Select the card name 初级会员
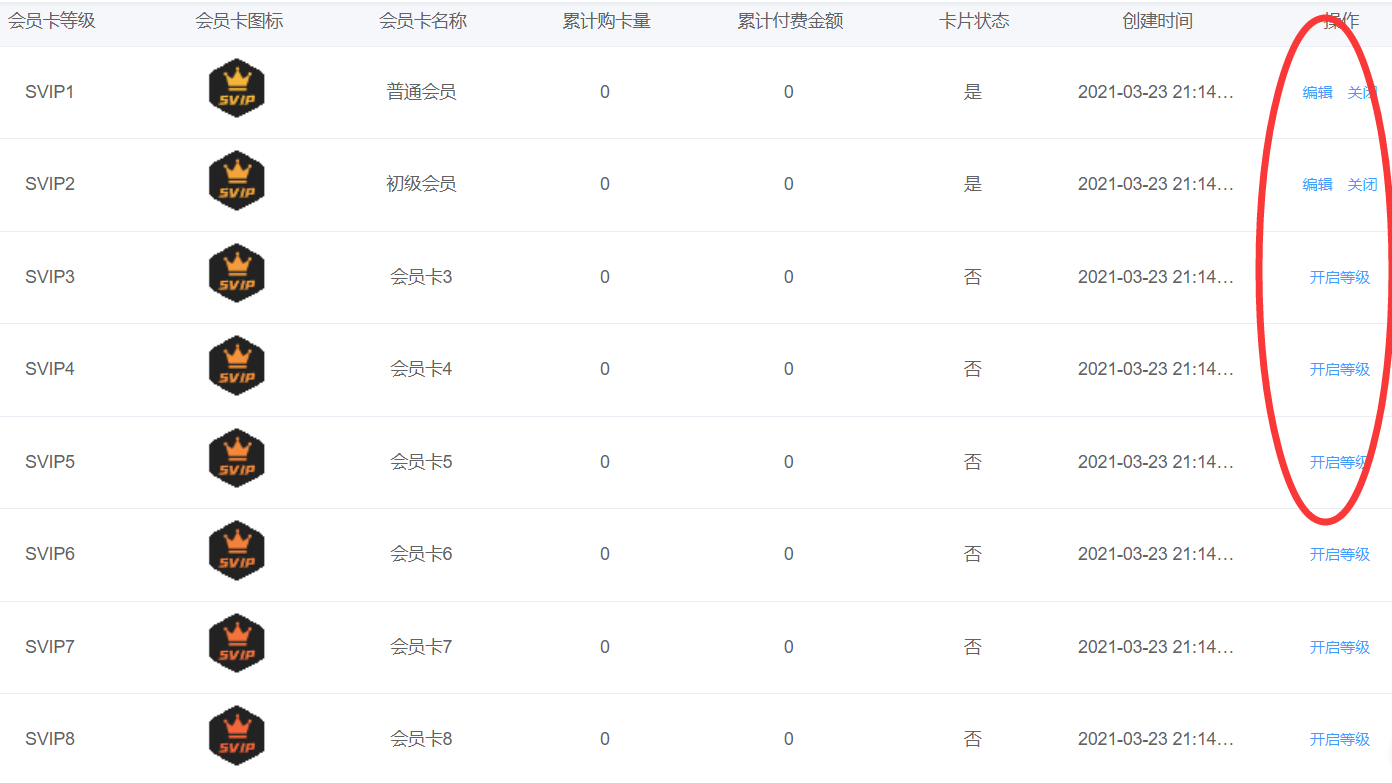This screenshot has height=783, width=1392. [x=421, y=184]
